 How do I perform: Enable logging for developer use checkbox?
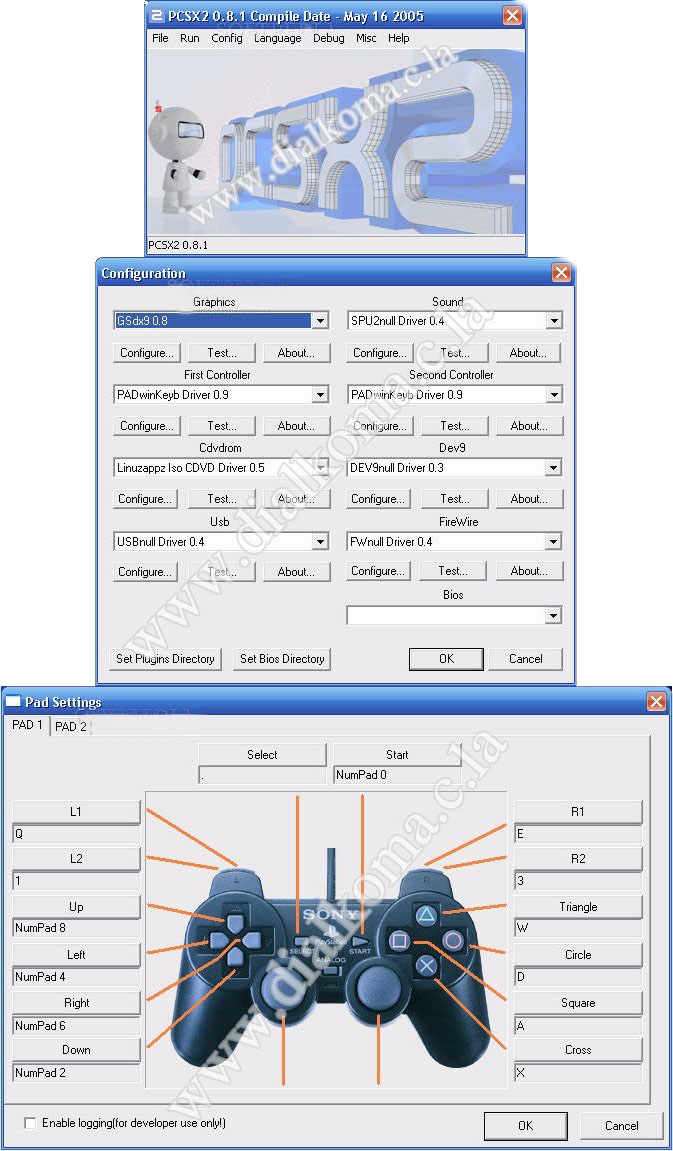coord(30,1123)
